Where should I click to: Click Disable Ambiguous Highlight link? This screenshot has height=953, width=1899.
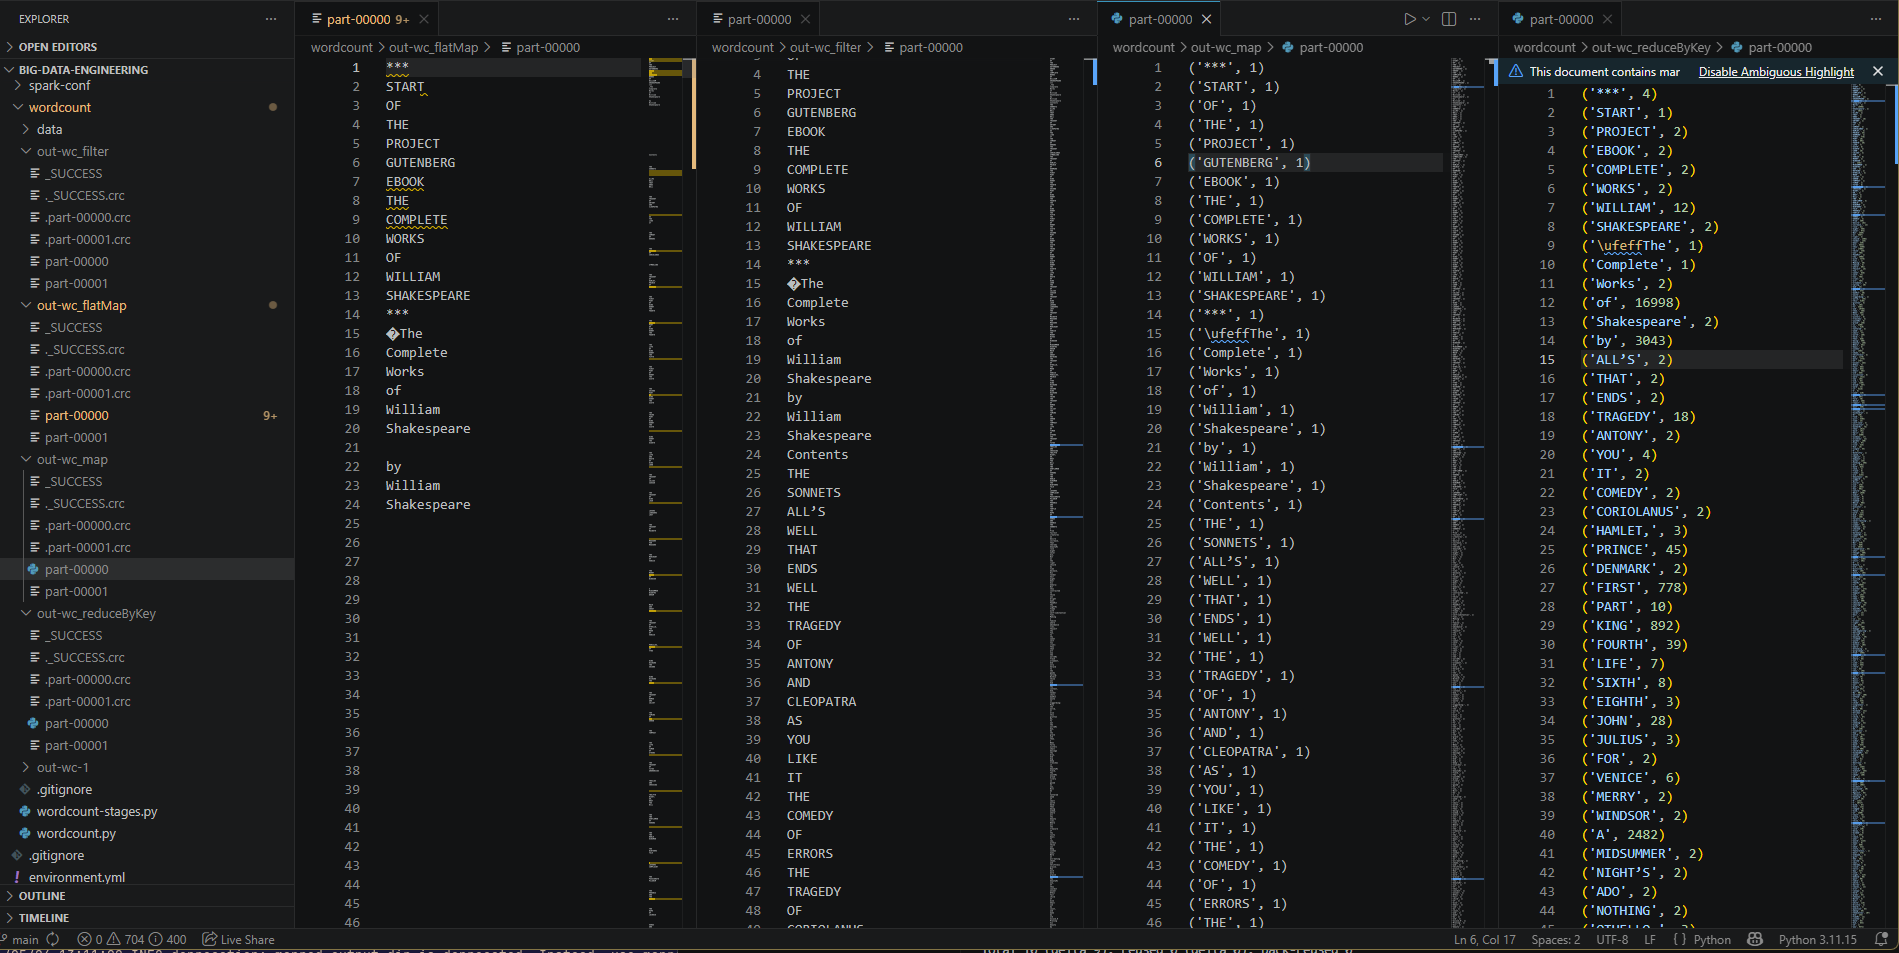click(x=1776, y=72)
